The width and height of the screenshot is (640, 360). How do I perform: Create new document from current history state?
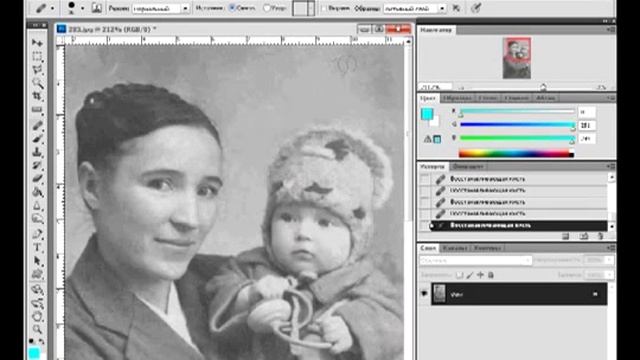[565, 236]
